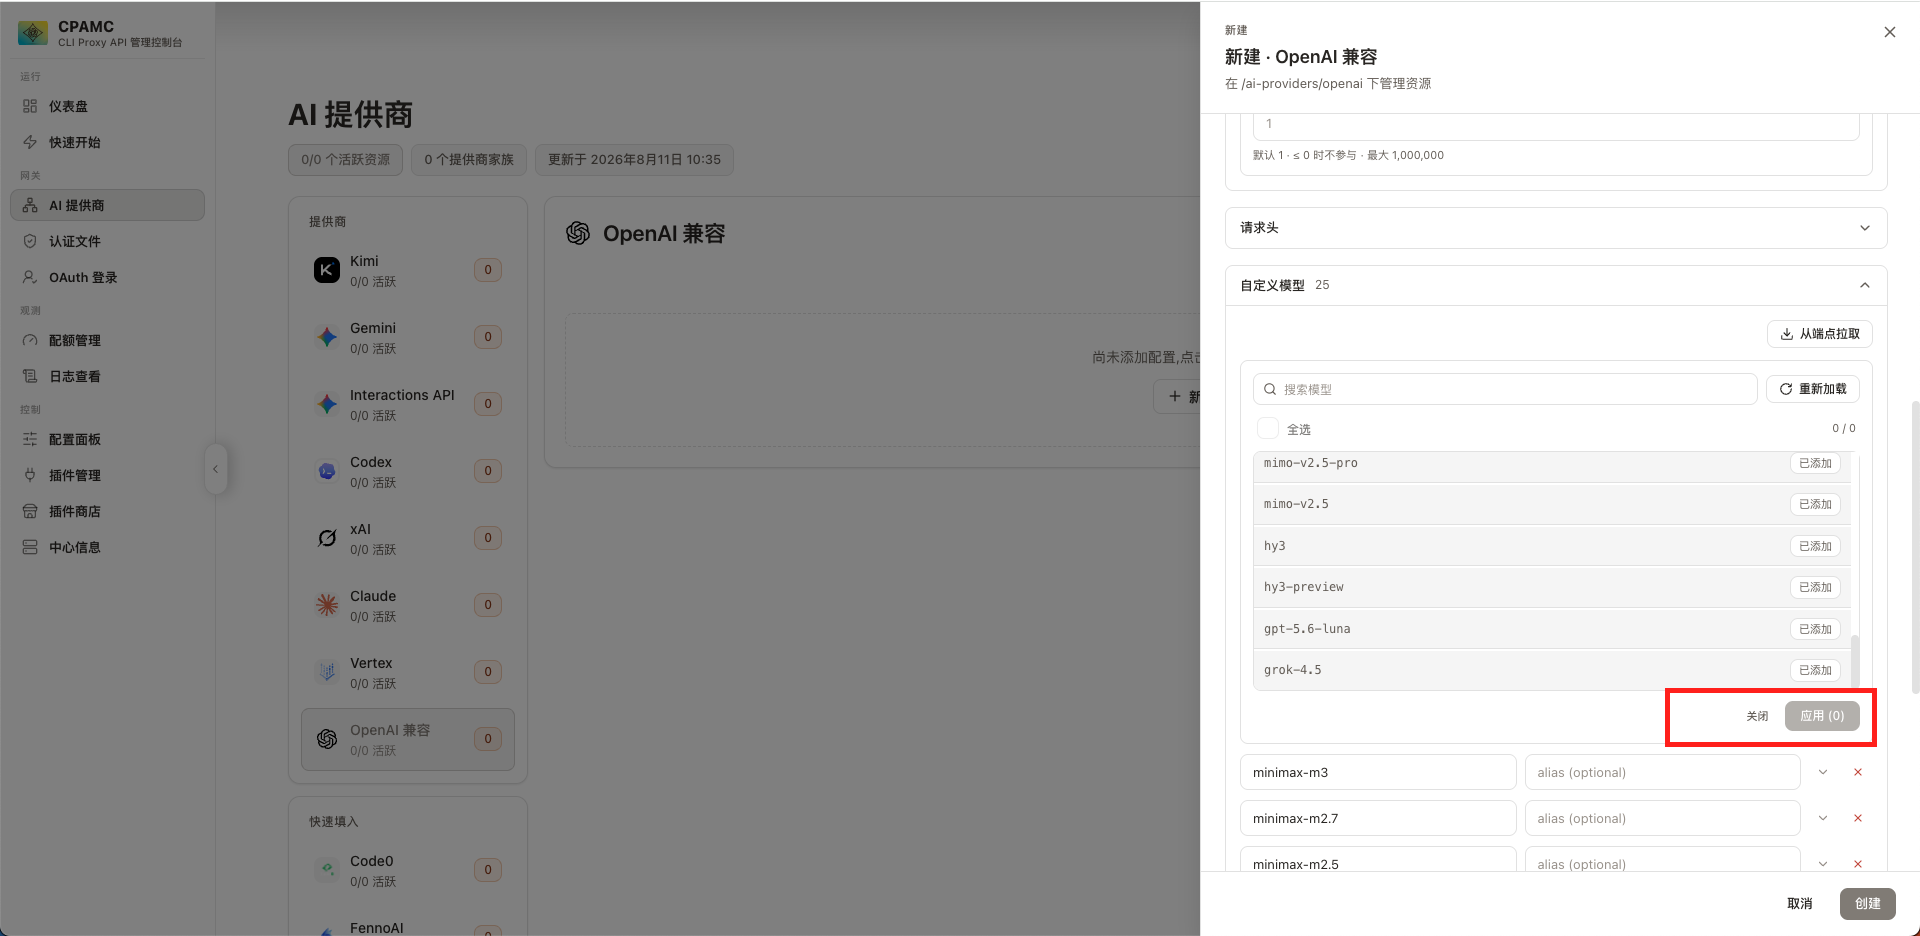The image size is (1920, 936).
Task: Expand options for minimax-m2.7 row
Action: pyautogui.click(x=1823, y=818)
